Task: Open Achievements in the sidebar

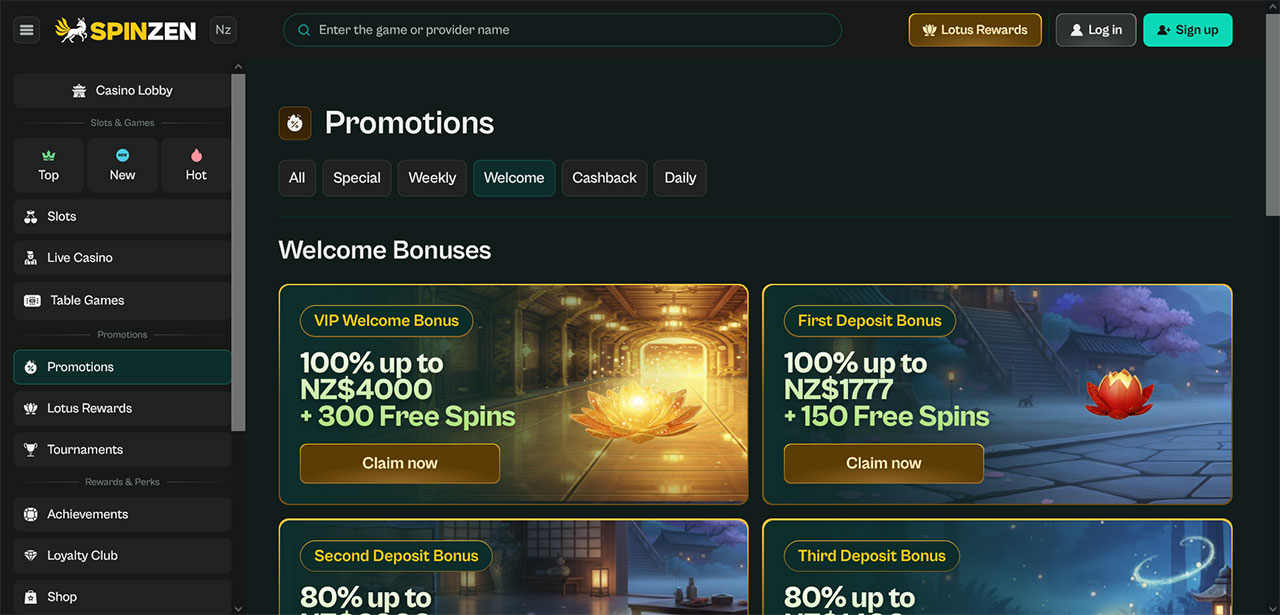Action: point(122,514)
